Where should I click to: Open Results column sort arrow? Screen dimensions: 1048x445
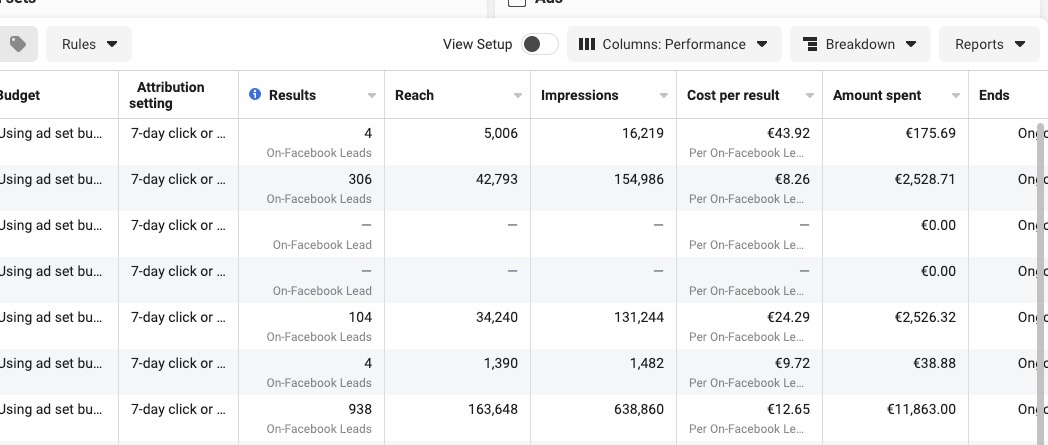(372, 96)
